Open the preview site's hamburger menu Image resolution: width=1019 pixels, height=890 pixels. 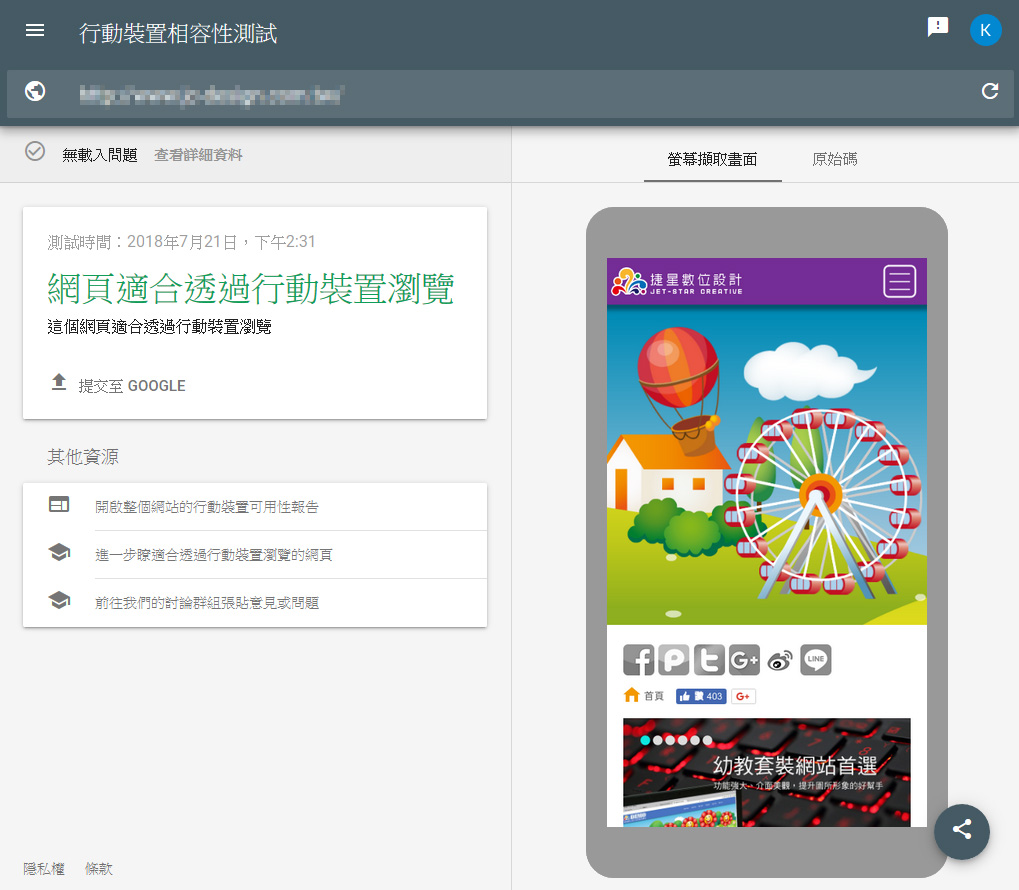click(x=900, y=281)
